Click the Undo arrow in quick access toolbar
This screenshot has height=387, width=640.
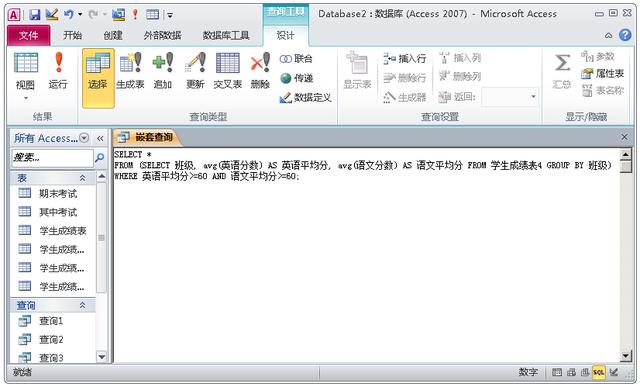tap(68, 15)
